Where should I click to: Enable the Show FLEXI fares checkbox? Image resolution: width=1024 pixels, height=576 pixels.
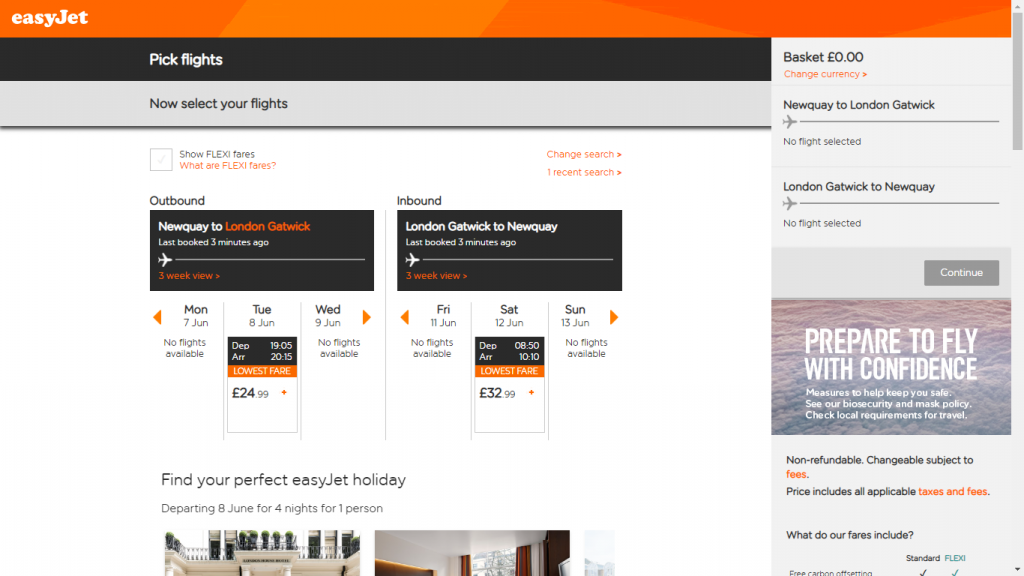pos(161,160)
